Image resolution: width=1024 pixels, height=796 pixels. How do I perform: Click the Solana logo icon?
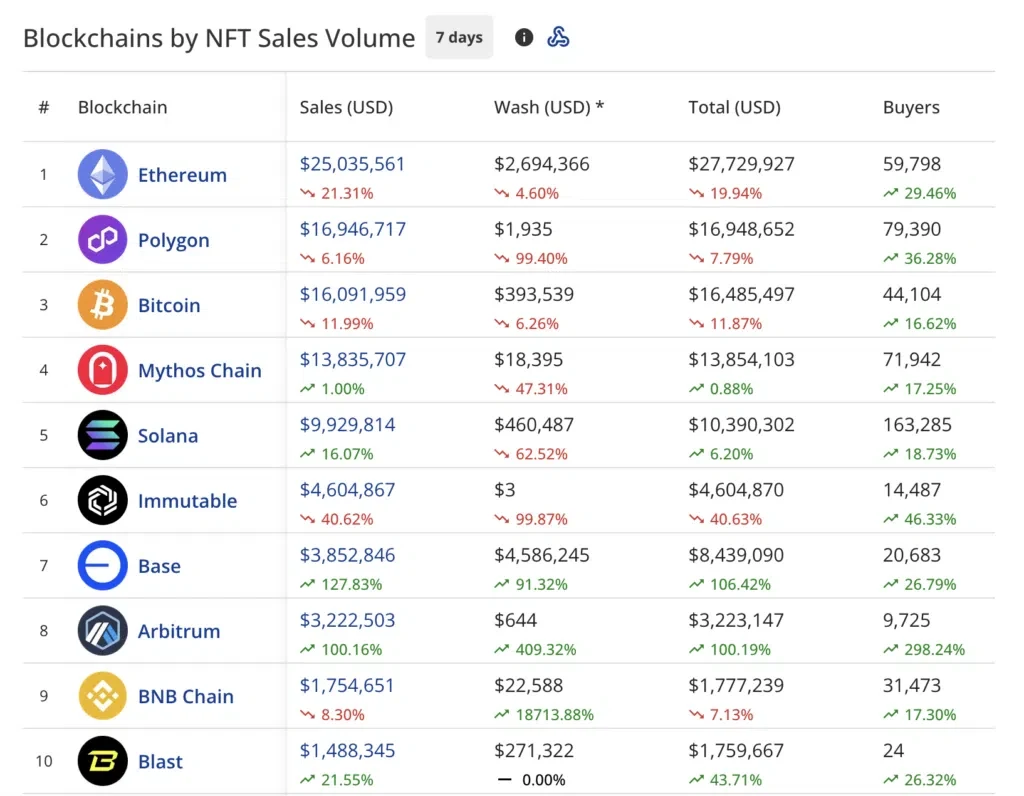tap(103, 435)
